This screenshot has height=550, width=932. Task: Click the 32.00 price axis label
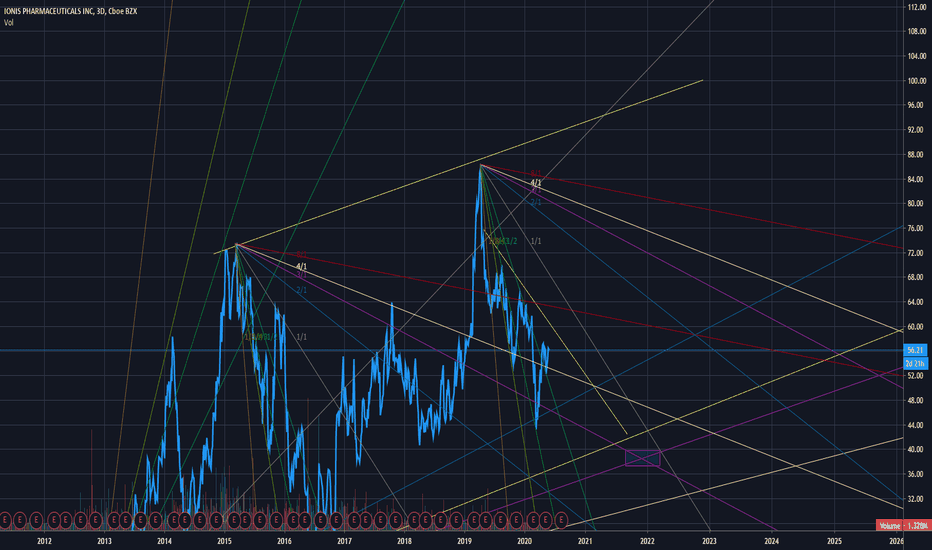(917, 499)
